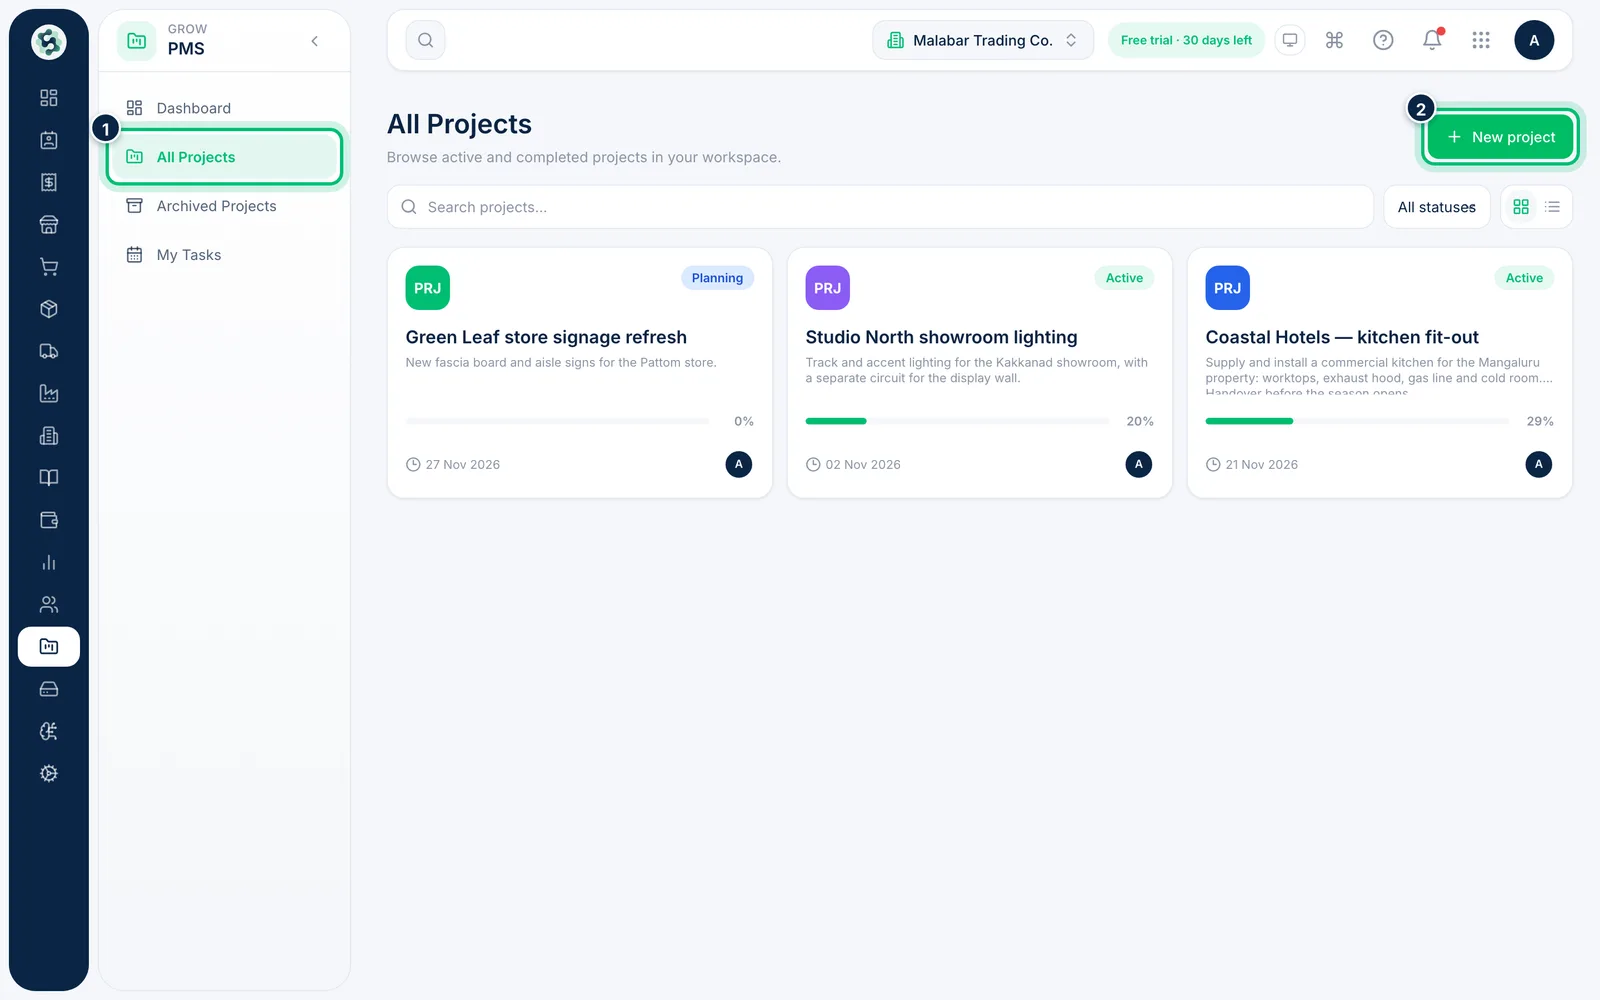Open the dashboard grid icon in dark sidebar

[48, 98]
